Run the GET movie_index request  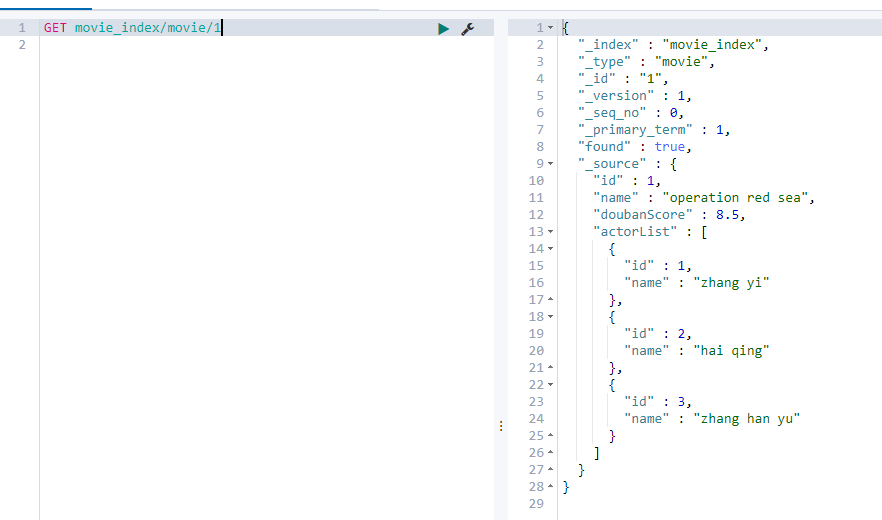(443, 29)
